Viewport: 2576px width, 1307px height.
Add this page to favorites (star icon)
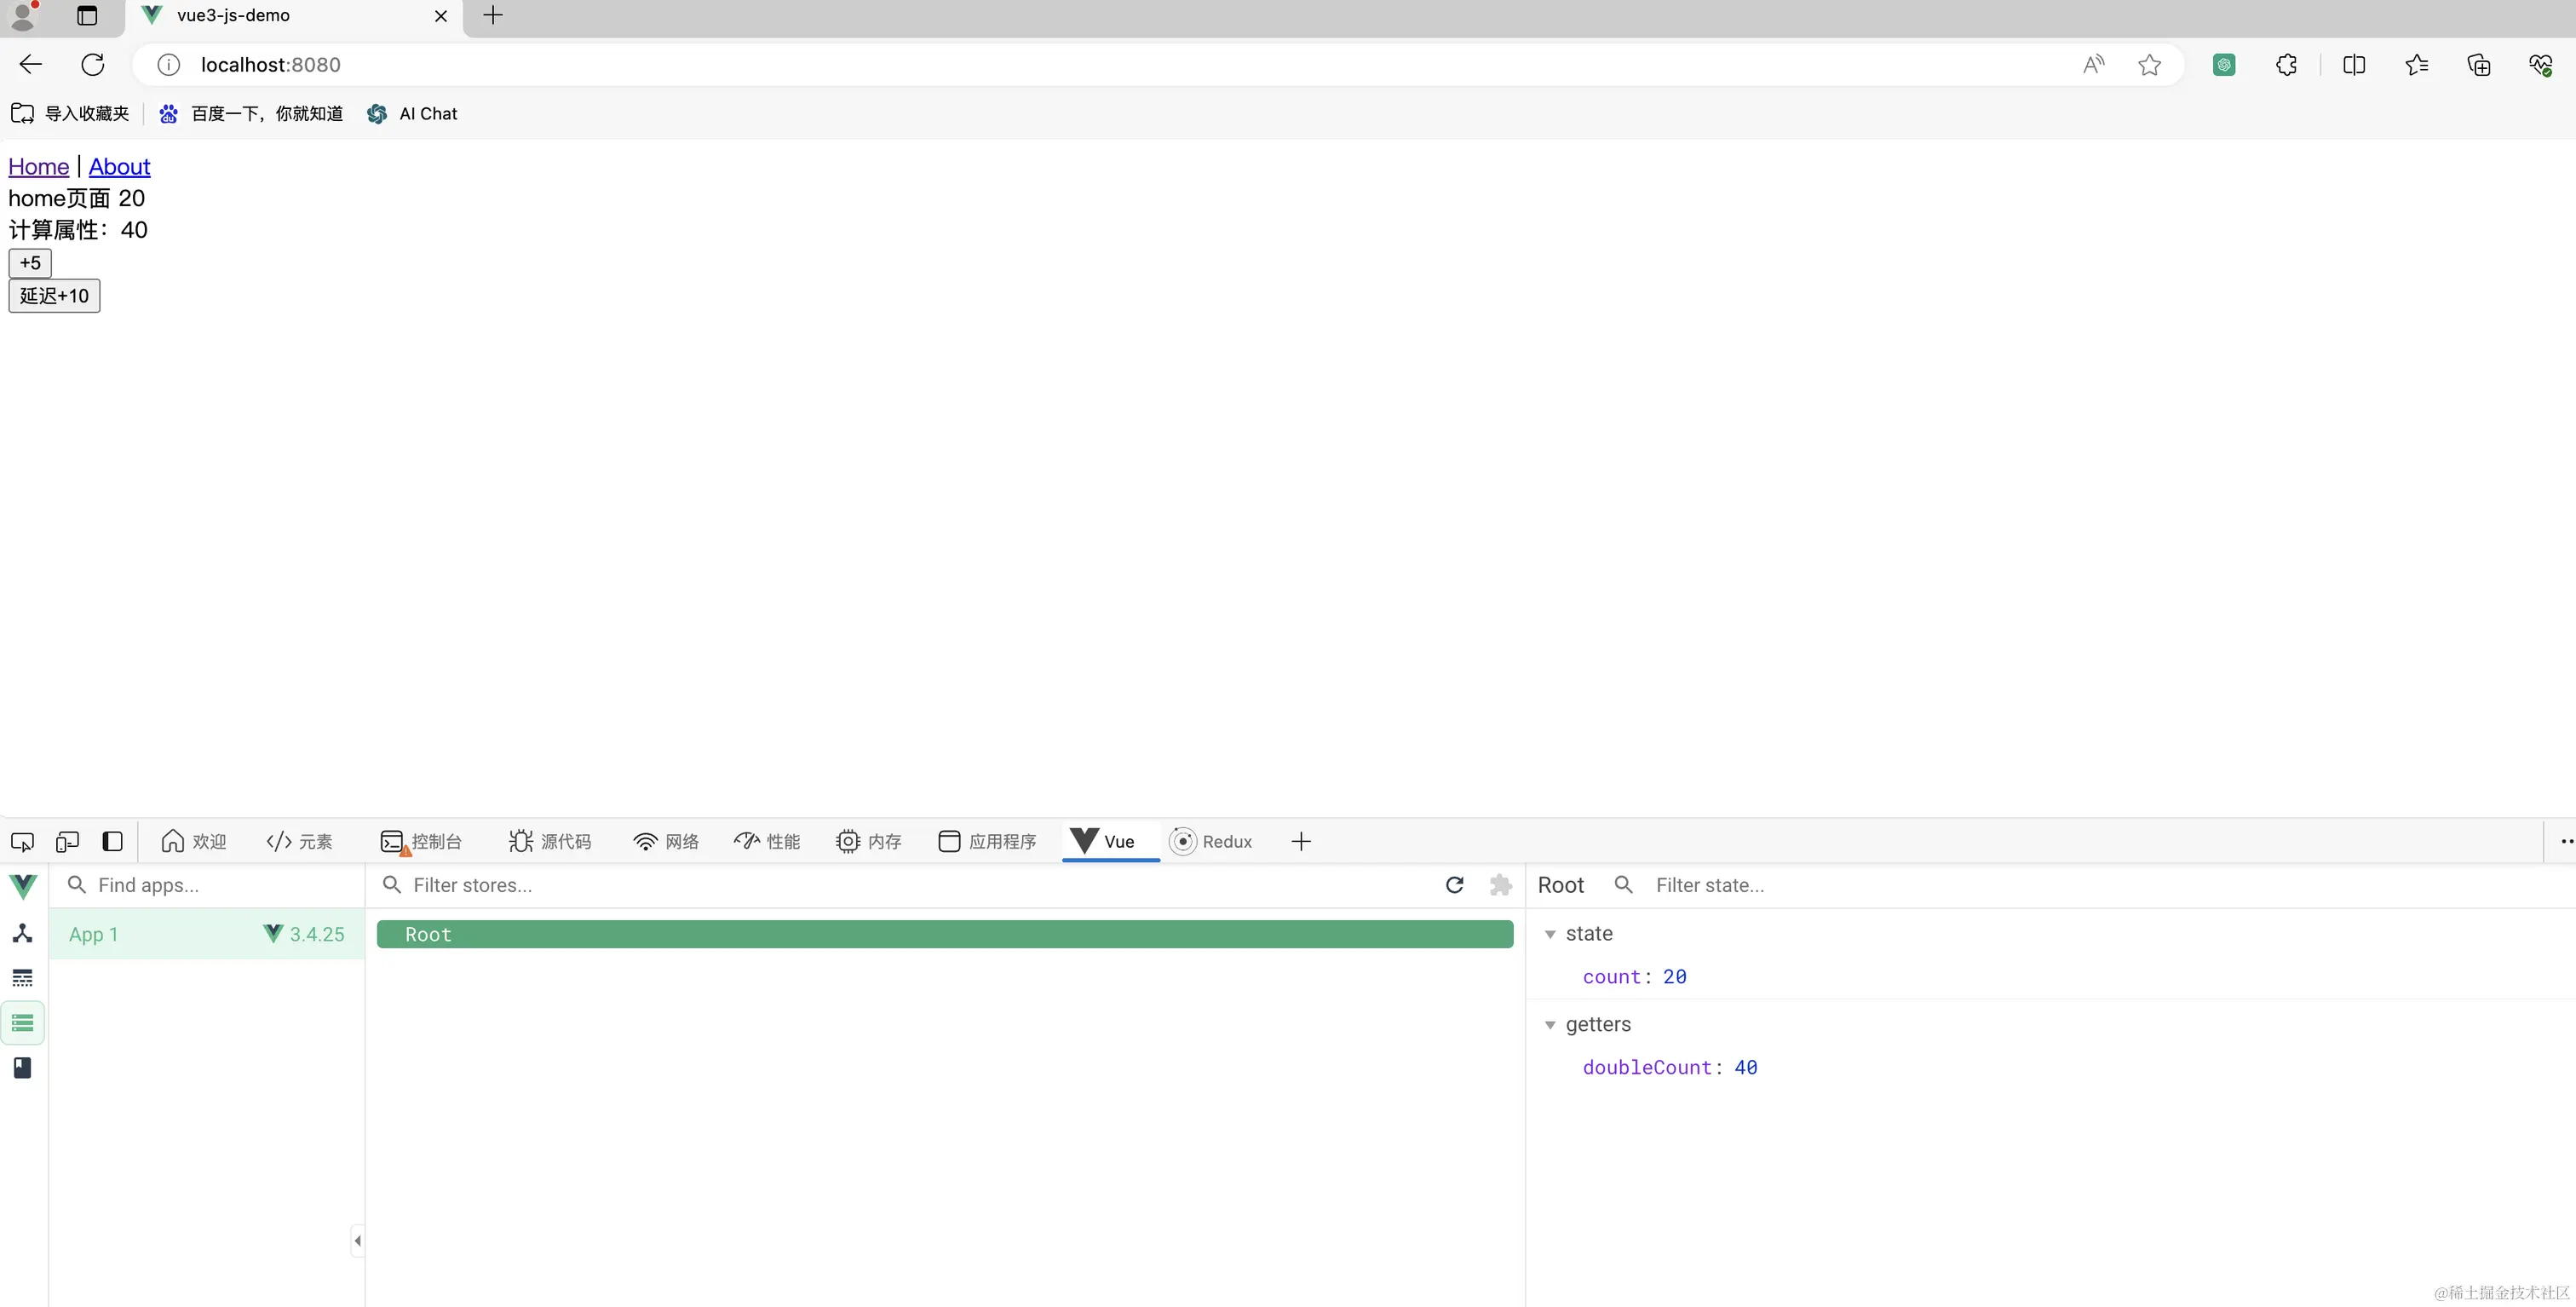[2150, 64]
